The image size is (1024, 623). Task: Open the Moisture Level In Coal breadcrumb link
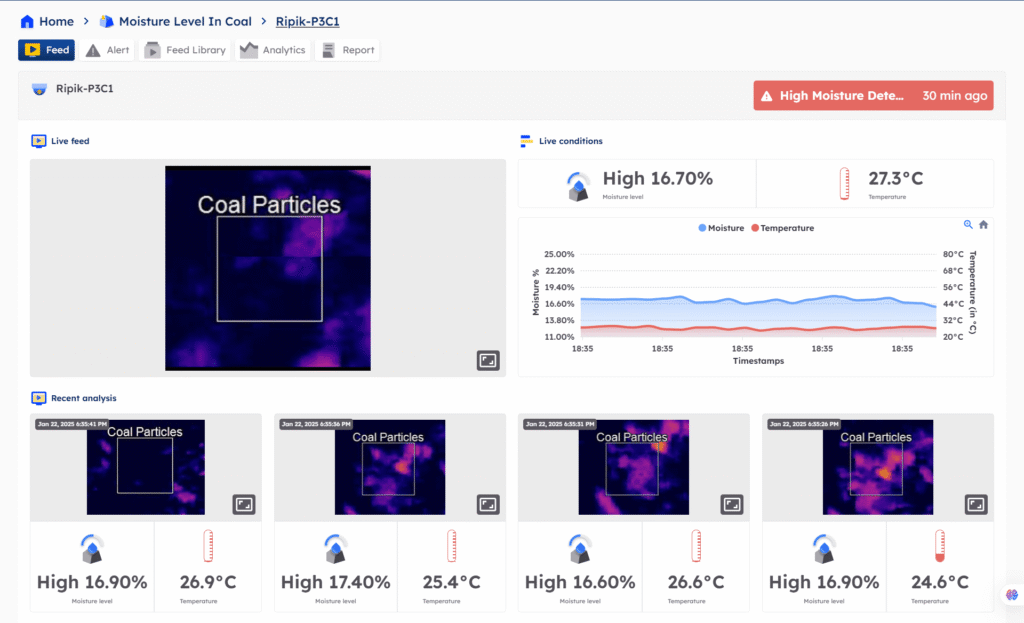pos(184,20)
